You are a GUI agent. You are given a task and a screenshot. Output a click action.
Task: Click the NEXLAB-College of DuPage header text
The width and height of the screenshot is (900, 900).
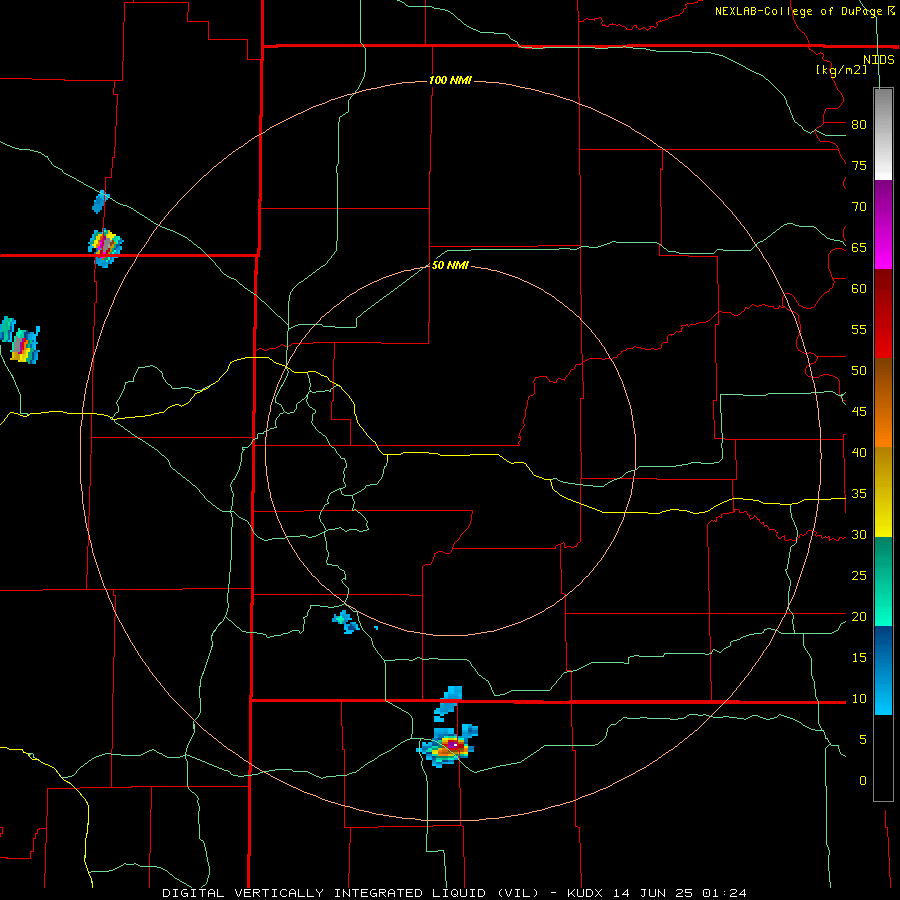pos(798,11)
